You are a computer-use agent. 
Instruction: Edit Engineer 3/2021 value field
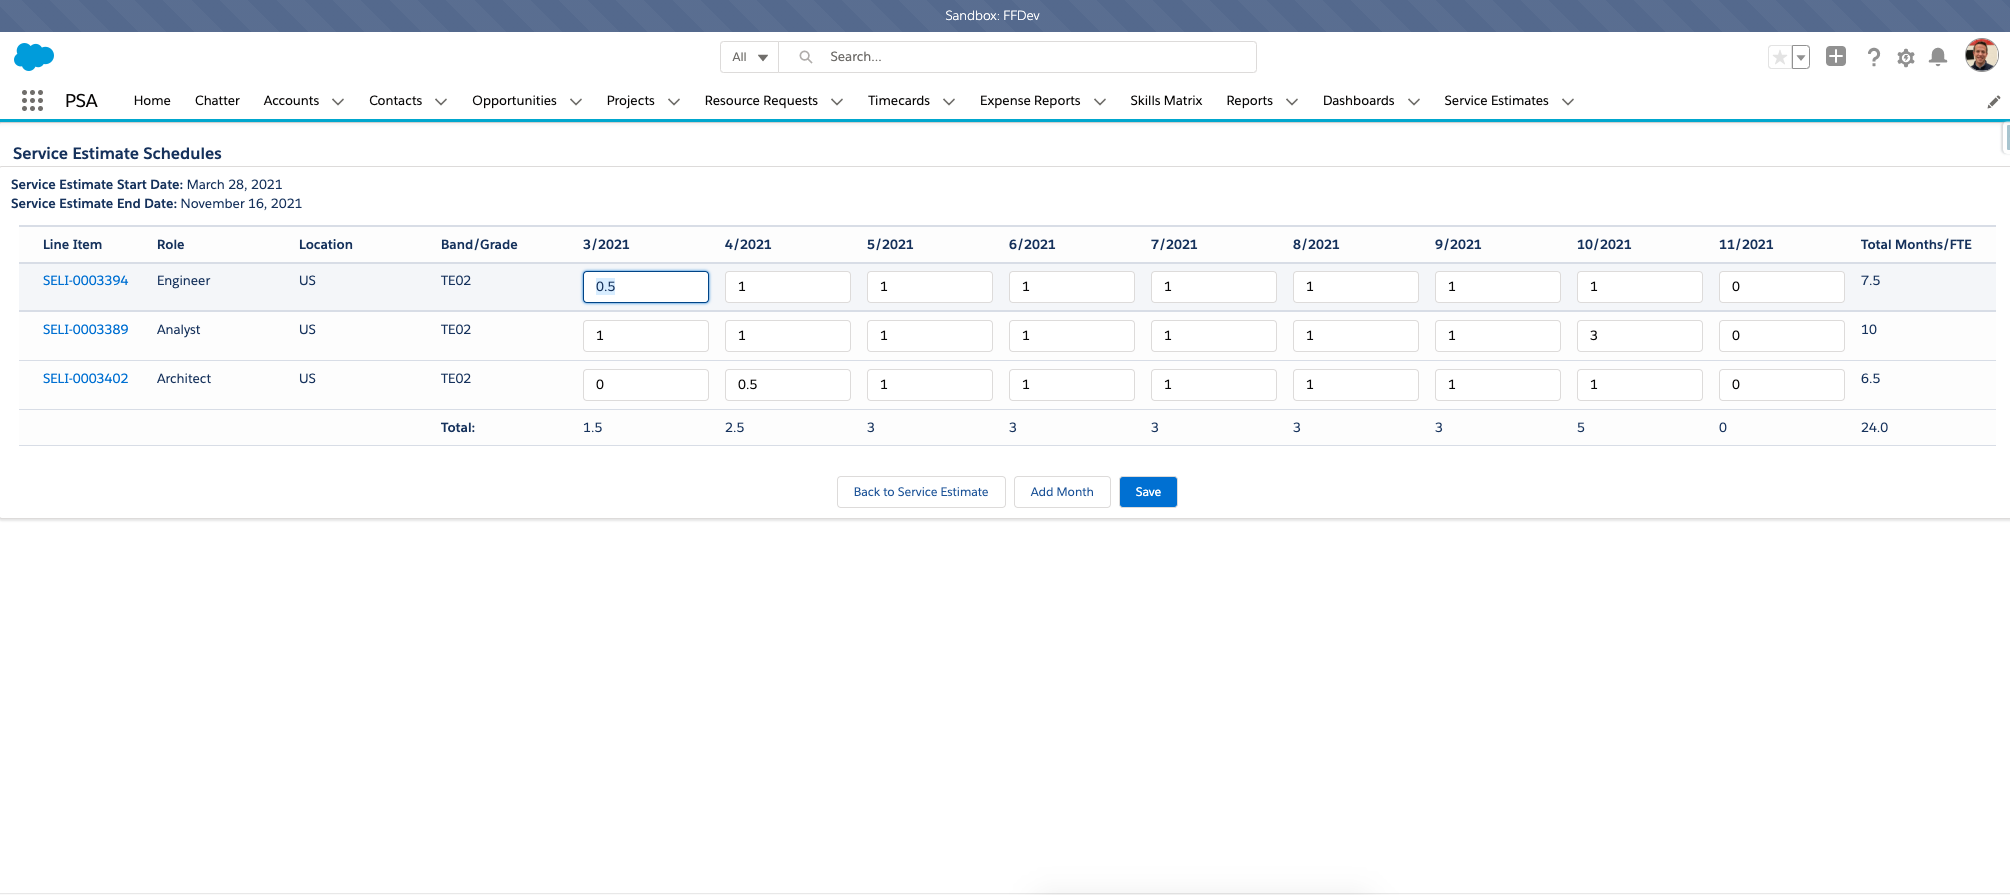pyautogui.click(x=646, y=287)
